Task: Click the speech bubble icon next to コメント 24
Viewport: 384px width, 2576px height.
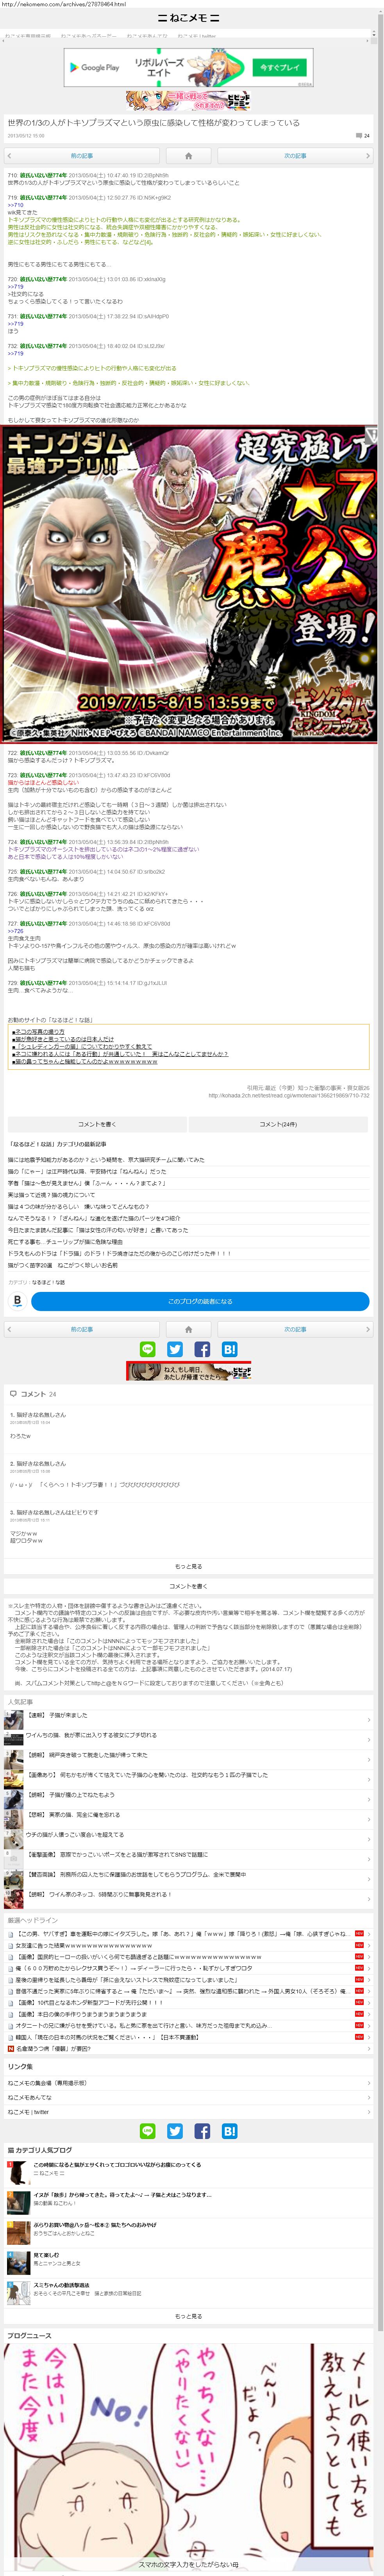Action: click(13, 1394)
